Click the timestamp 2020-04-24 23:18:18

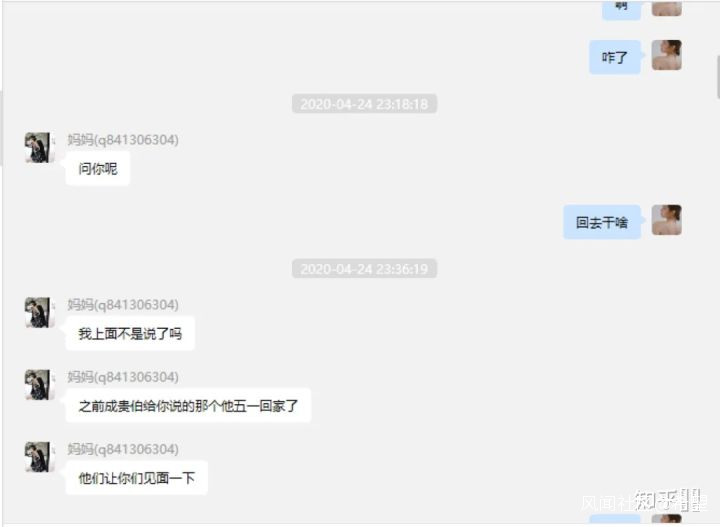click(x=364, y=104)
